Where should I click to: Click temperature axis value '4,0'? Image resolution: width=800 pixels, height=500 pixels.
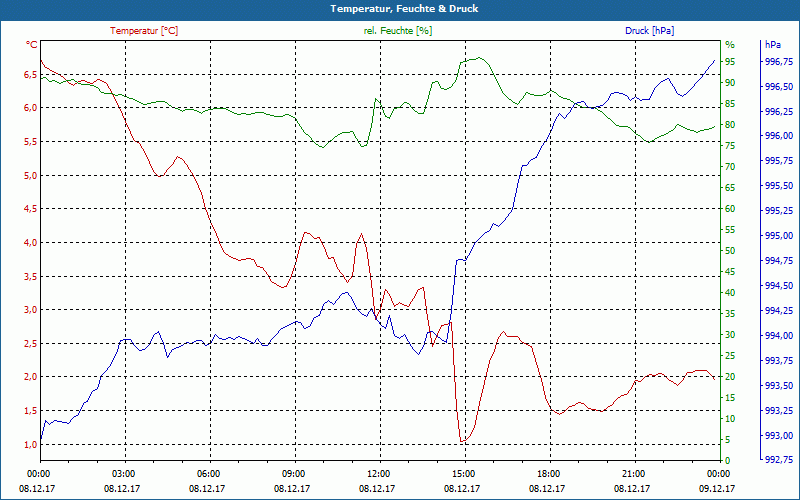point(31,242)
